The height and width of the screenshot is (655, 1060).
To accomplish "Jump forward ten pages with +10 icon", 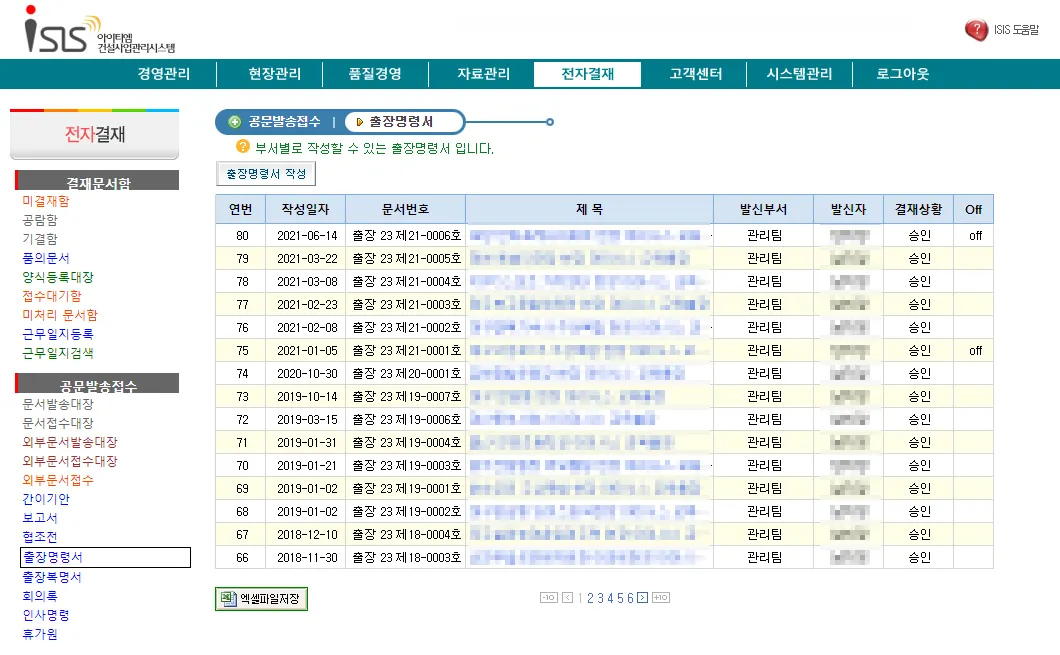I will (x=661, y=598).
